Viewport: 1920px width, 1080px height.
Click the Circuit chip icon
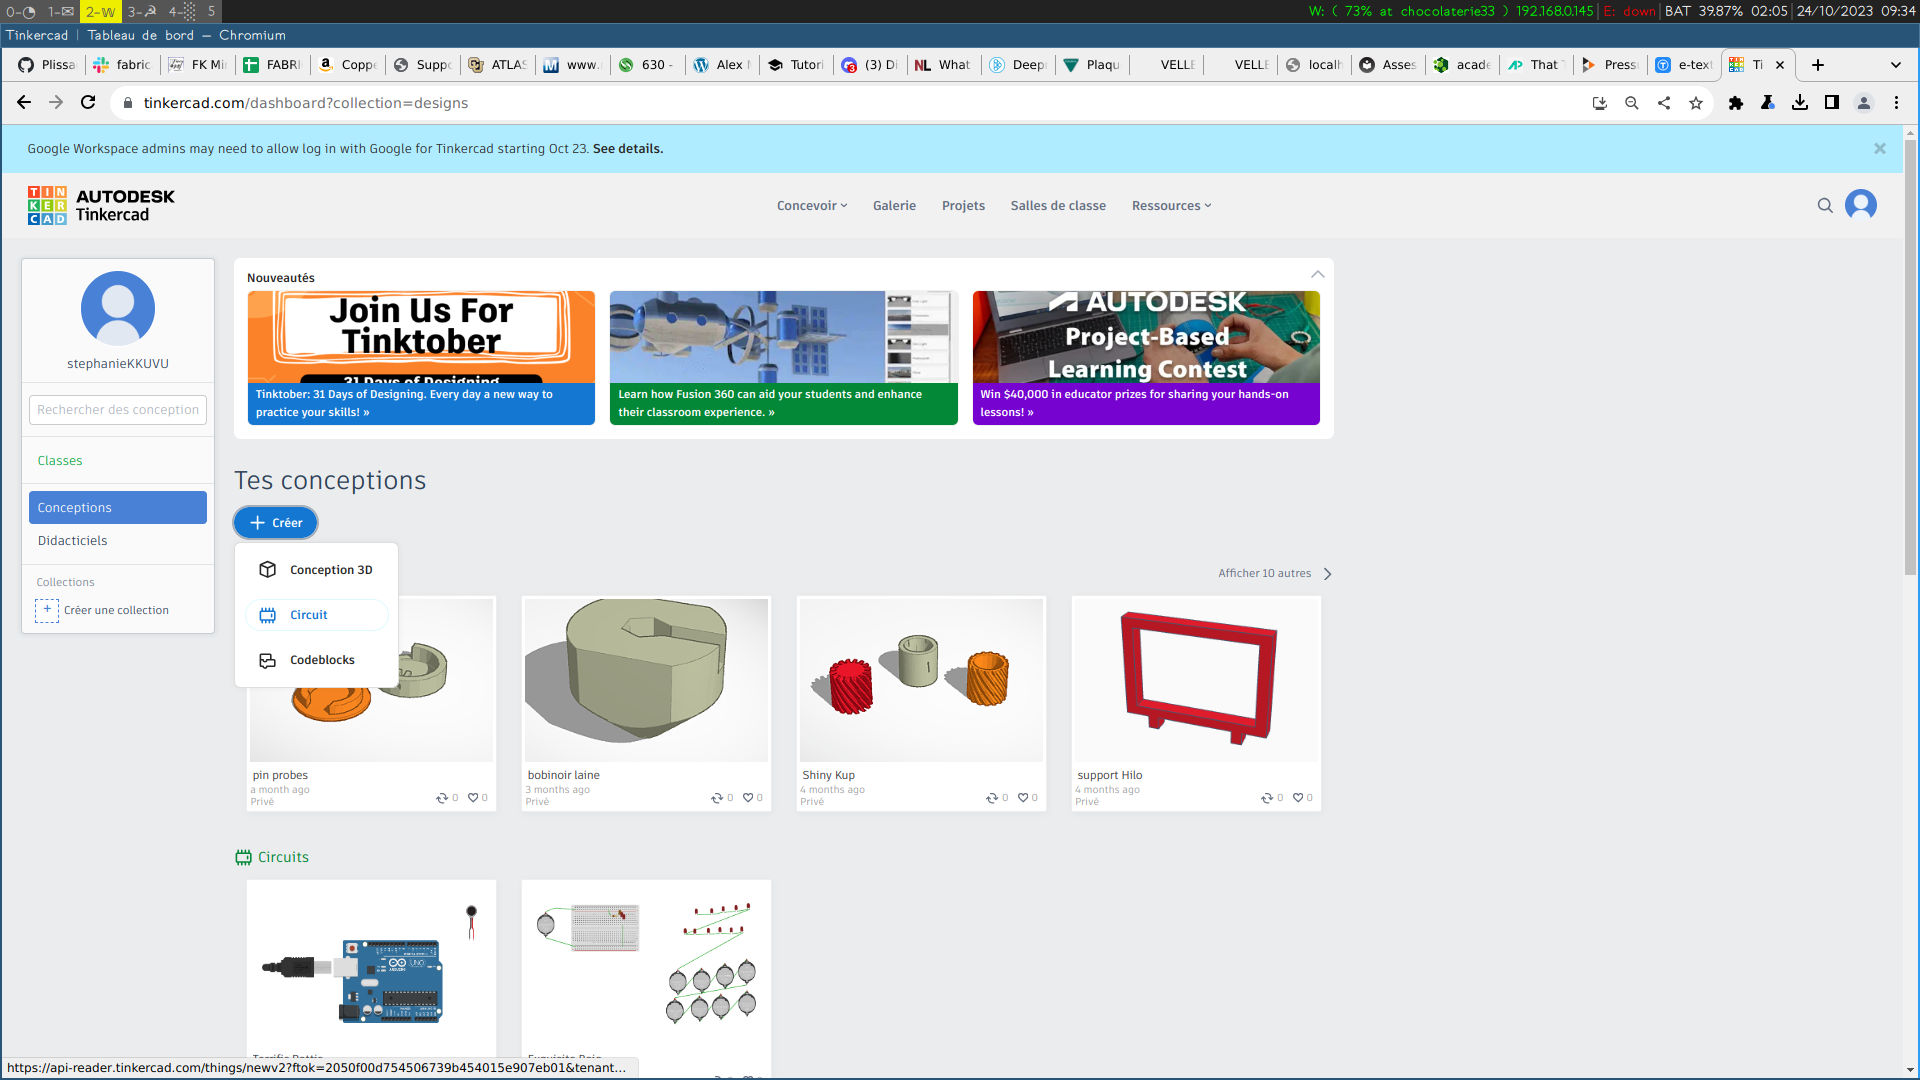point(267,615)
